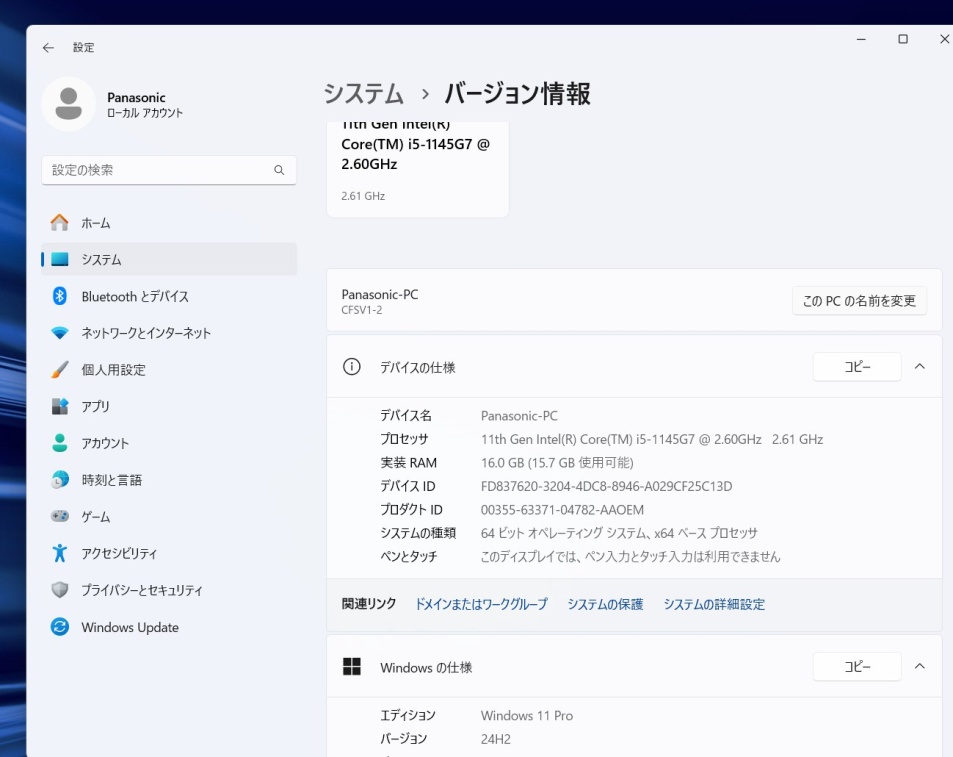Viewport: 953px width, 757px height.
Task: Click the info icon beside デバイスの仕様
Action: pyautogui.click(x=352, y=367)
